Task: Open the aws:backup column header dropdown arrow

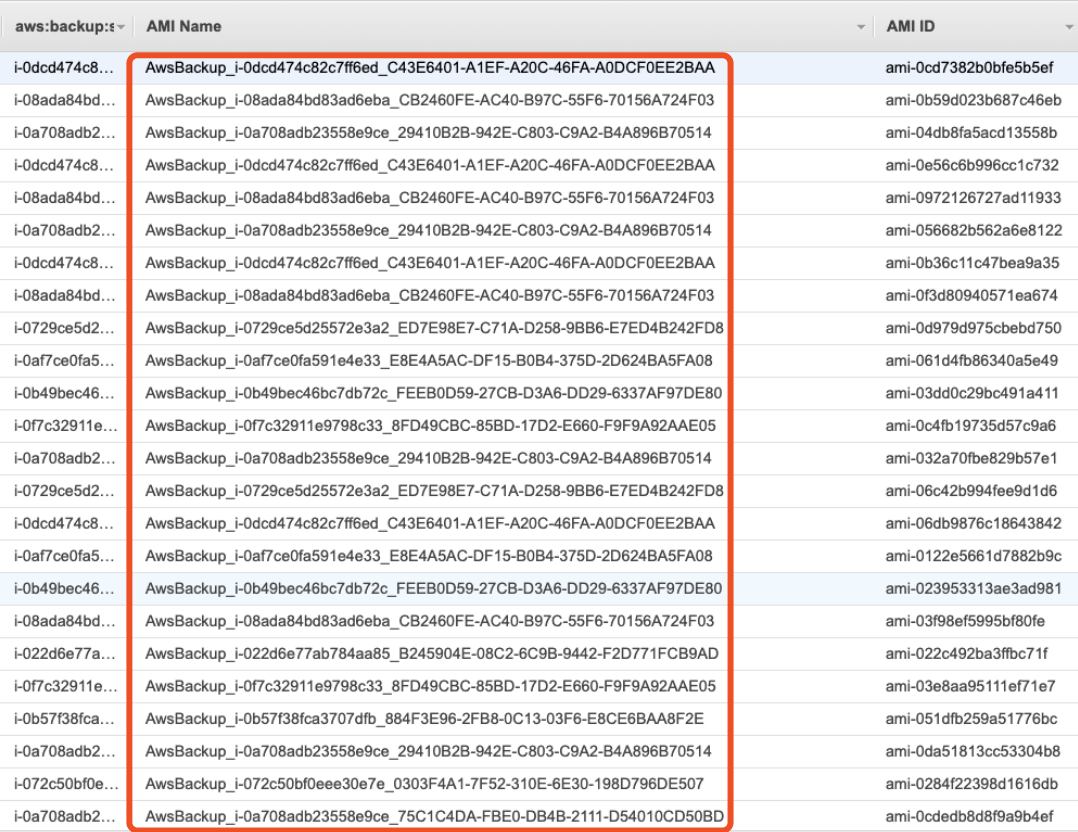Action: (x=121, y=27)
